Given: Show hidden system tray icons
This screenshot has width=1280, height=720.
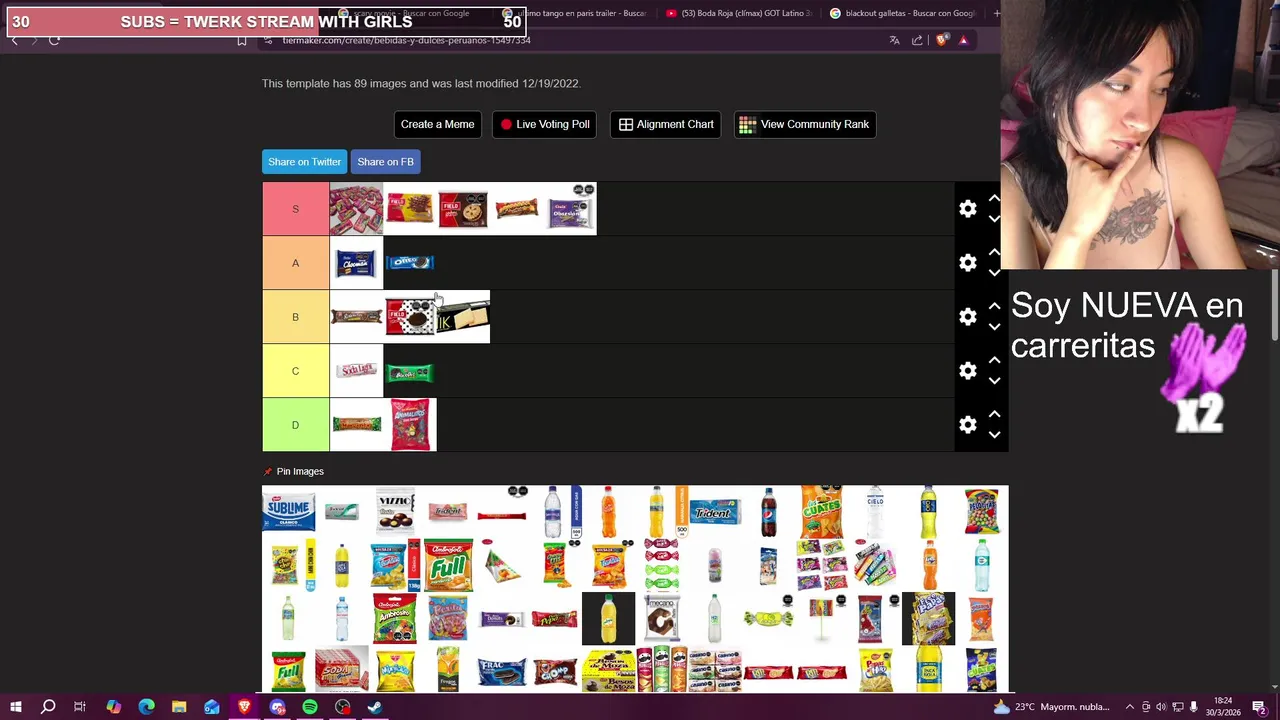Looking at the screenshot, I should [x=1131, y=707].
